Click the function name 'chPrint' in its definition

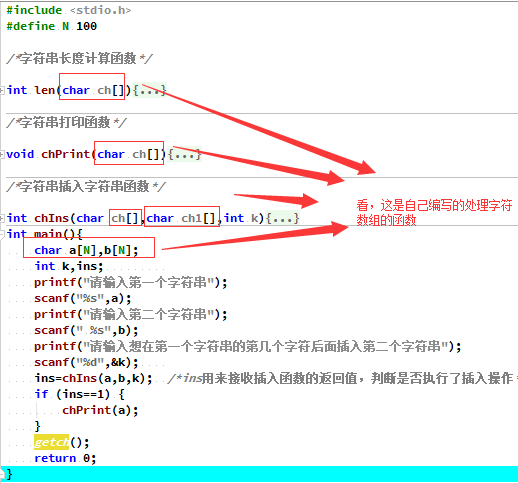(x=66, y=154)
